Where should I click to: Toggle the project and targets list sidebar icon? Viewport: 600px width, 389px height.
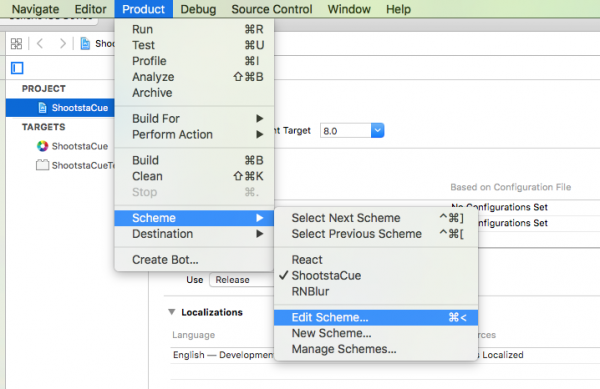click(x=17, y=68)
